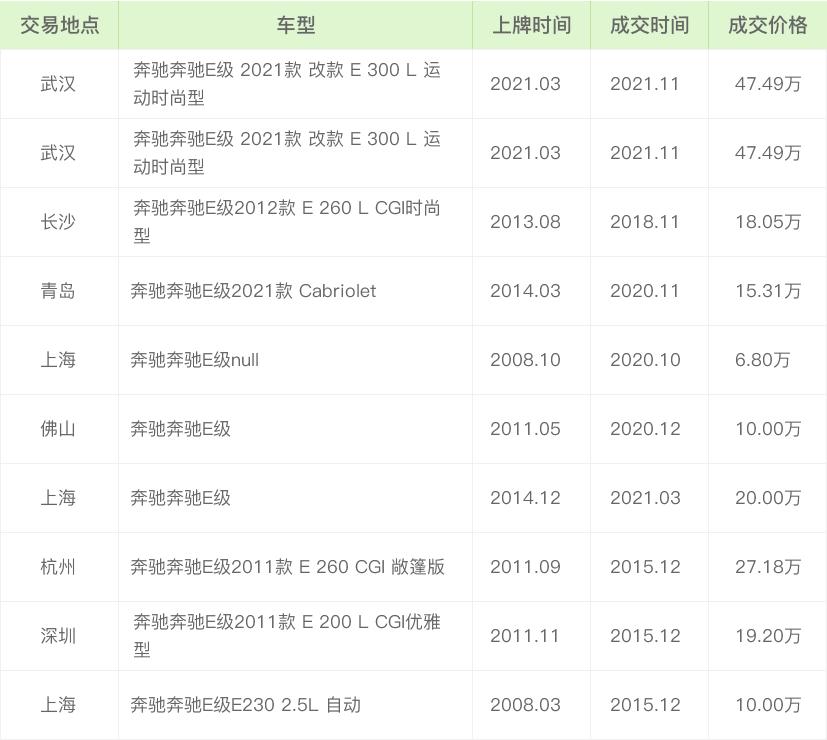Select the 6.80万 price cell

[x=762, y=360]
